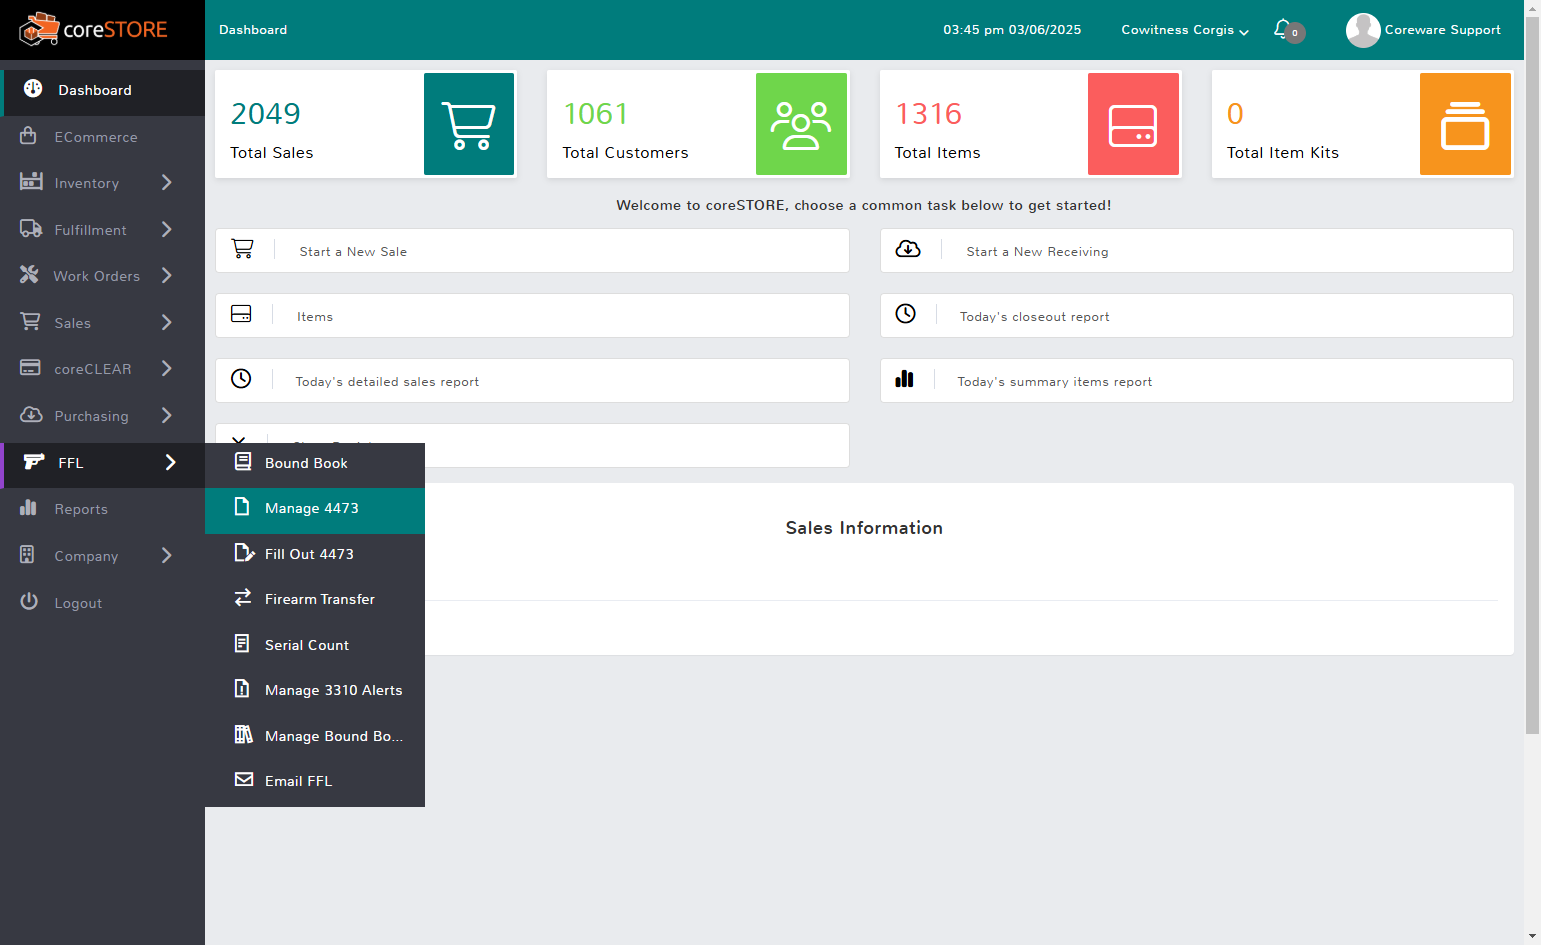1541x945 pixels.
Task: Open the Cowitness Corgis store dropdown
Action: click(x=1185, y=30)
